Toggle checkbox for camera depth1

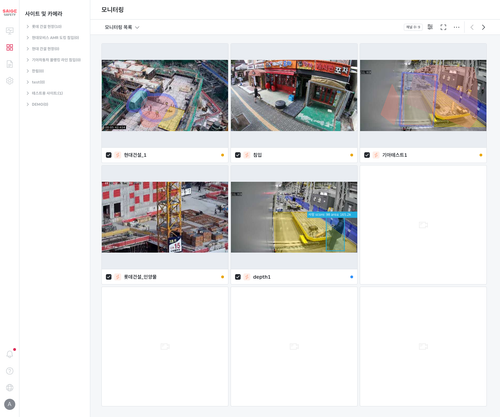[238, 277]
